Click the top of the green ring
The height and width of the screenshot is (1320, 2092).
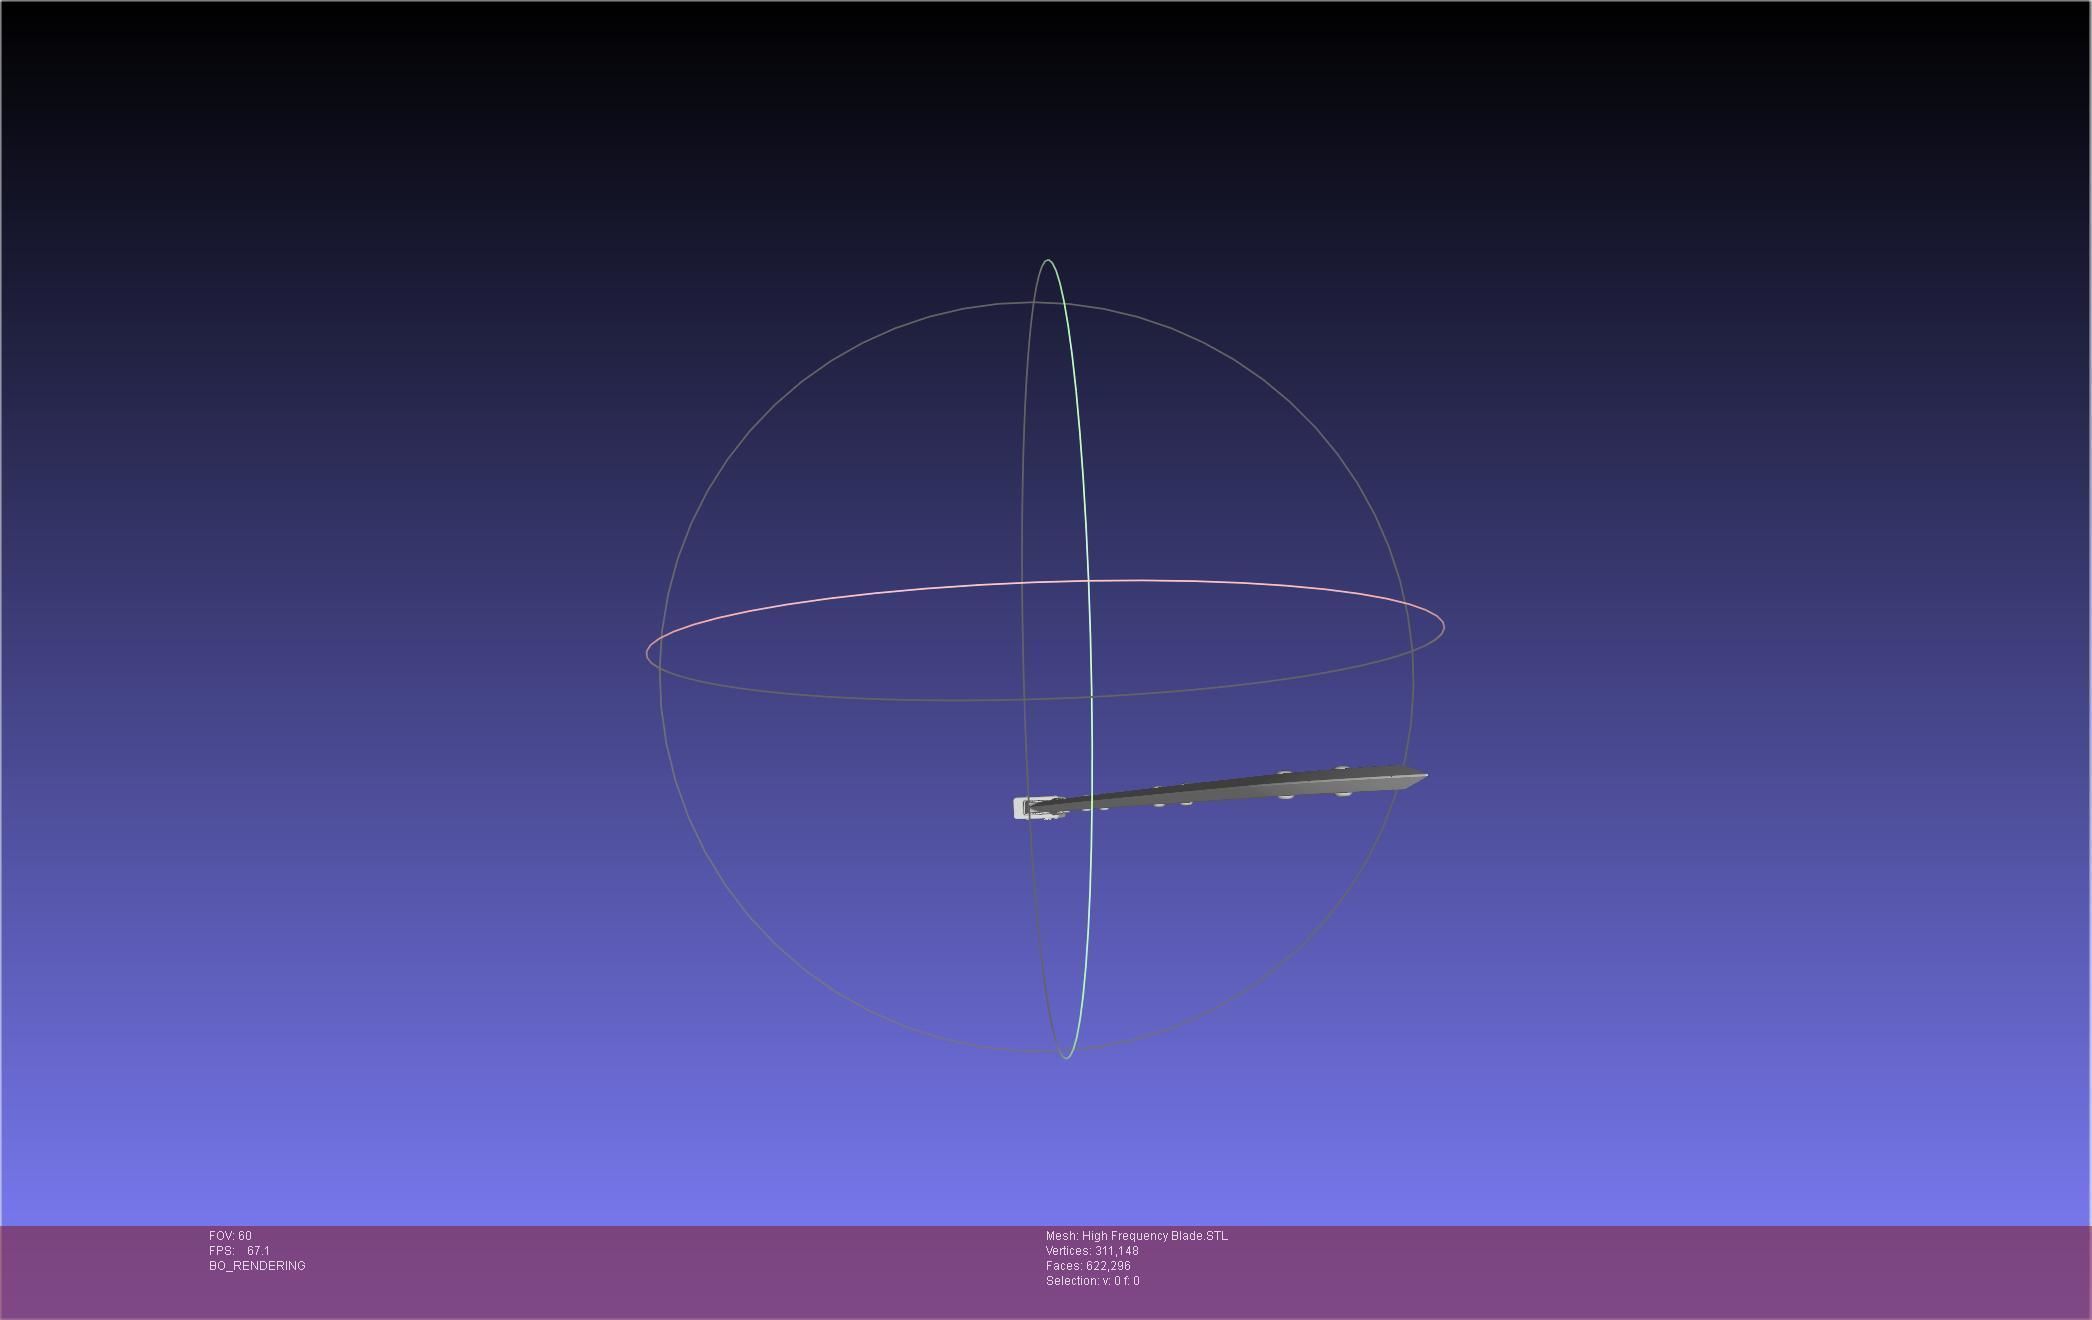coord(1048,260)
